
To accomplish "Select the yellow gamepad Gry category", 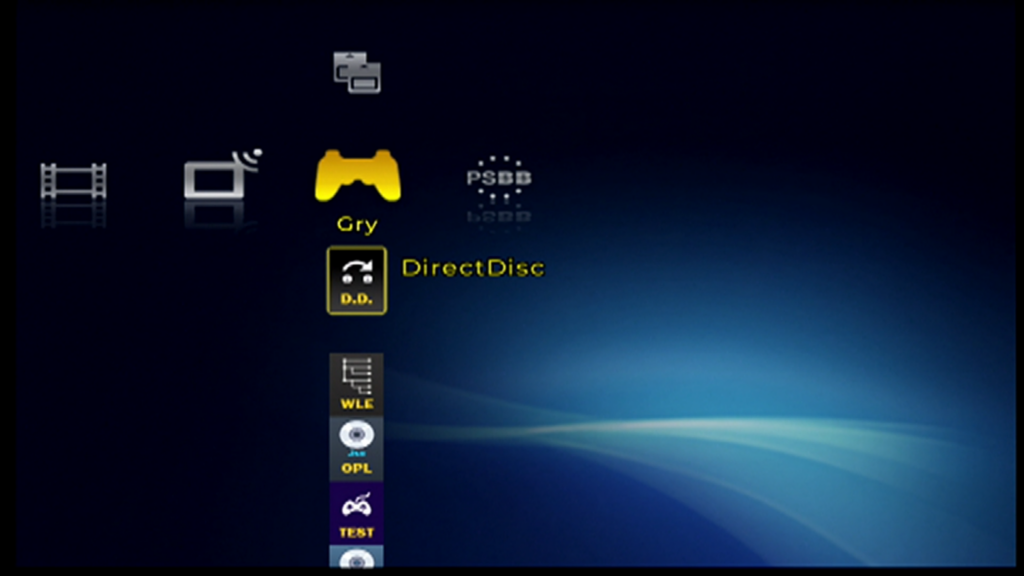I will tap(358, 176).
